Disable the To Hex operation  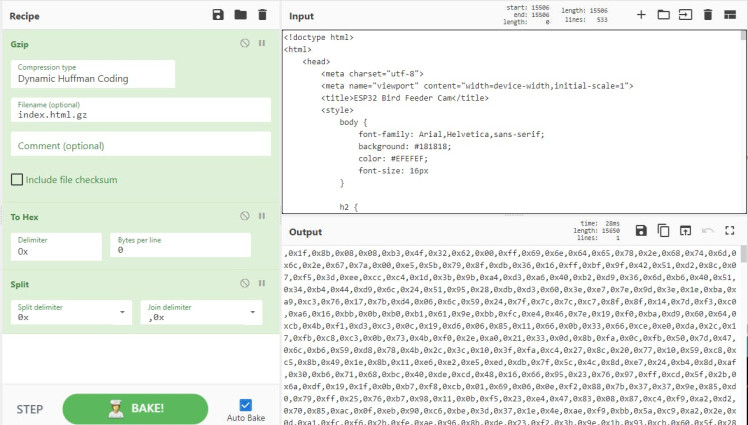245,216
